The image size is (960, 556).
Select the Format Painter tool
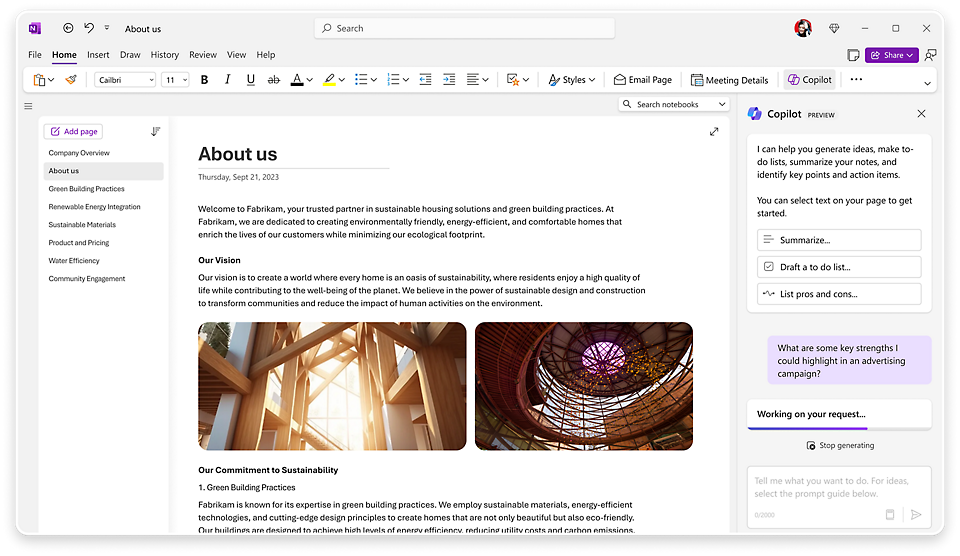[71, 80]
